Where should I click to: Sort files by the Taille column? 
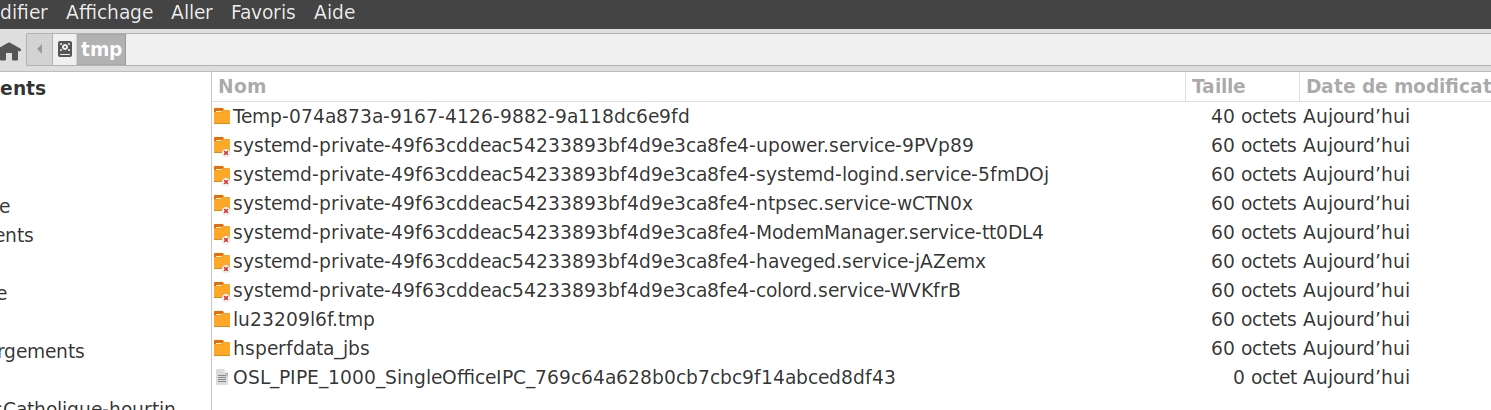[x=1219, y=87]
